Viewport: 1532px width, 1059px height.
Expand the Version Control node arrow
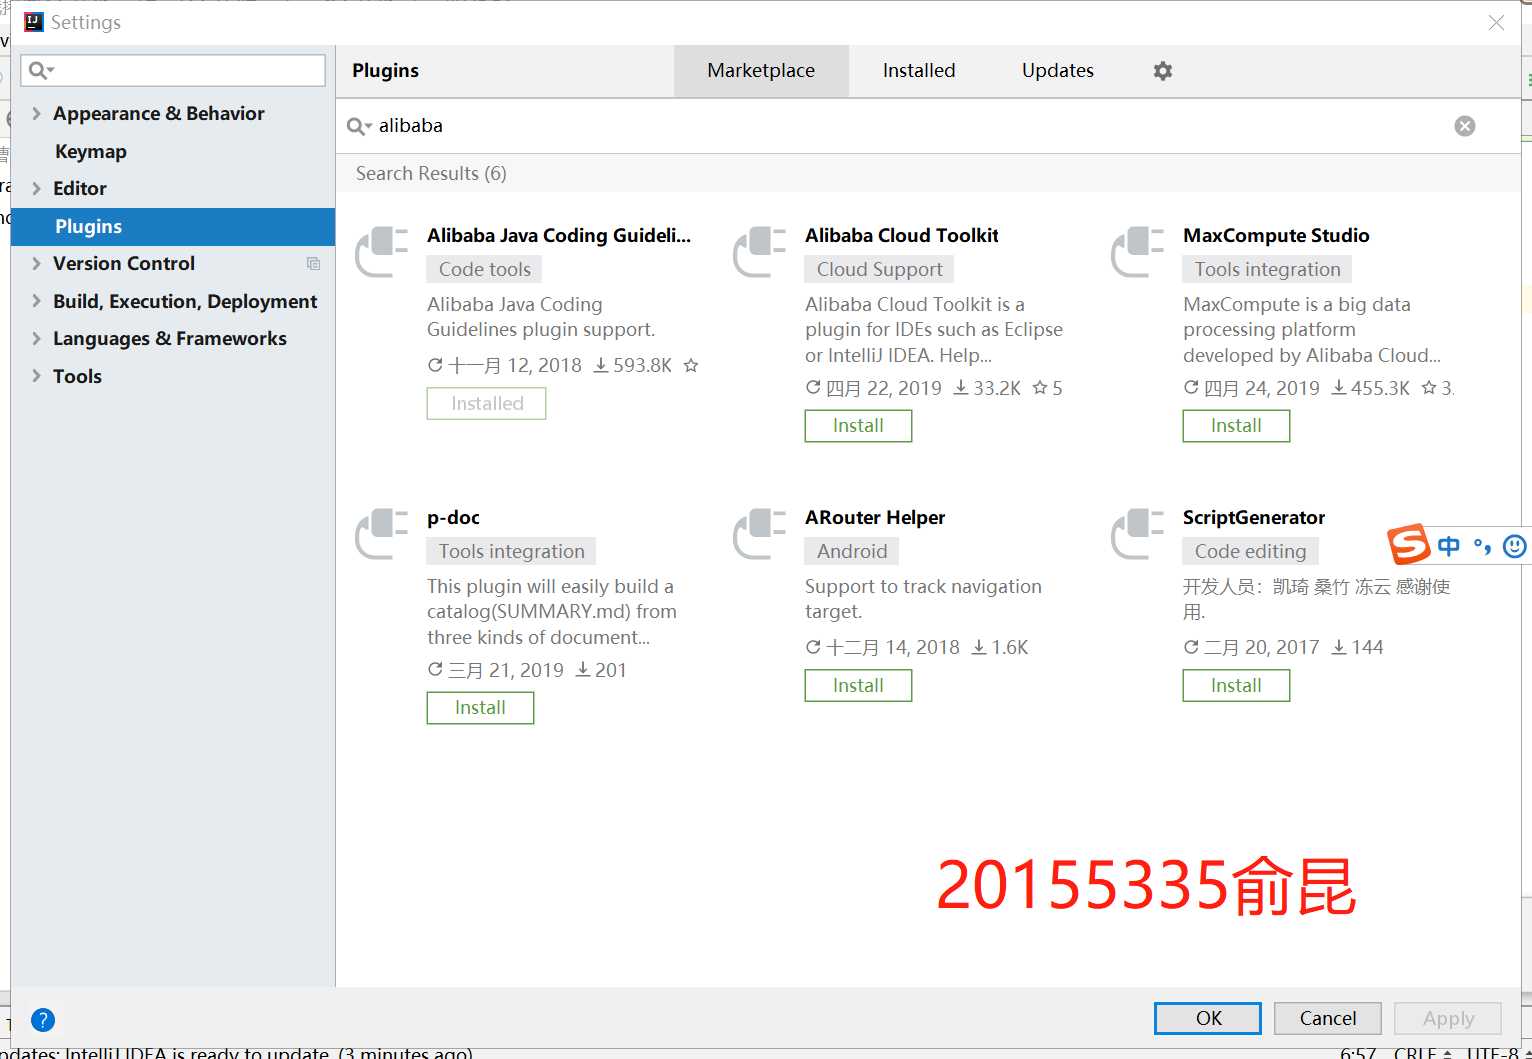pos(36,263)
